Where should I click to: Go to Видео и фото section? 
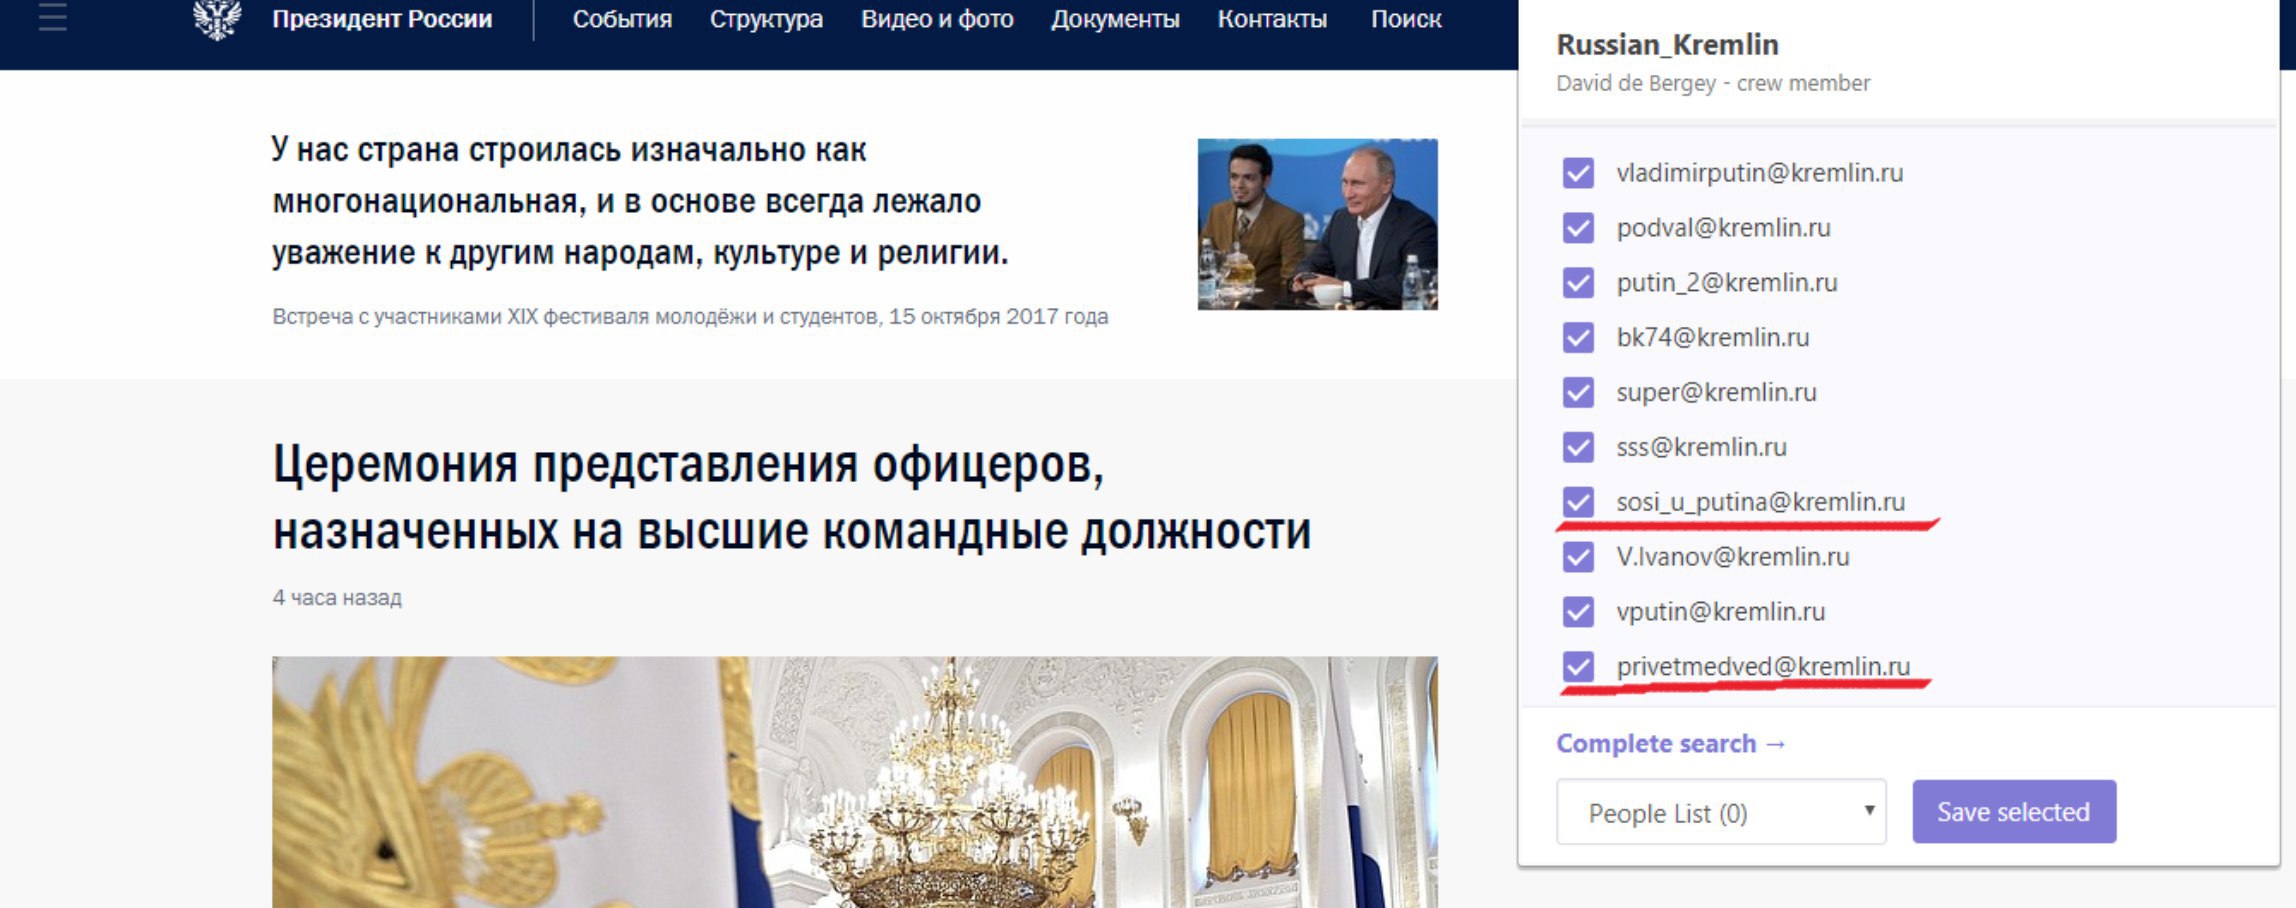click(x=937, y=19)
